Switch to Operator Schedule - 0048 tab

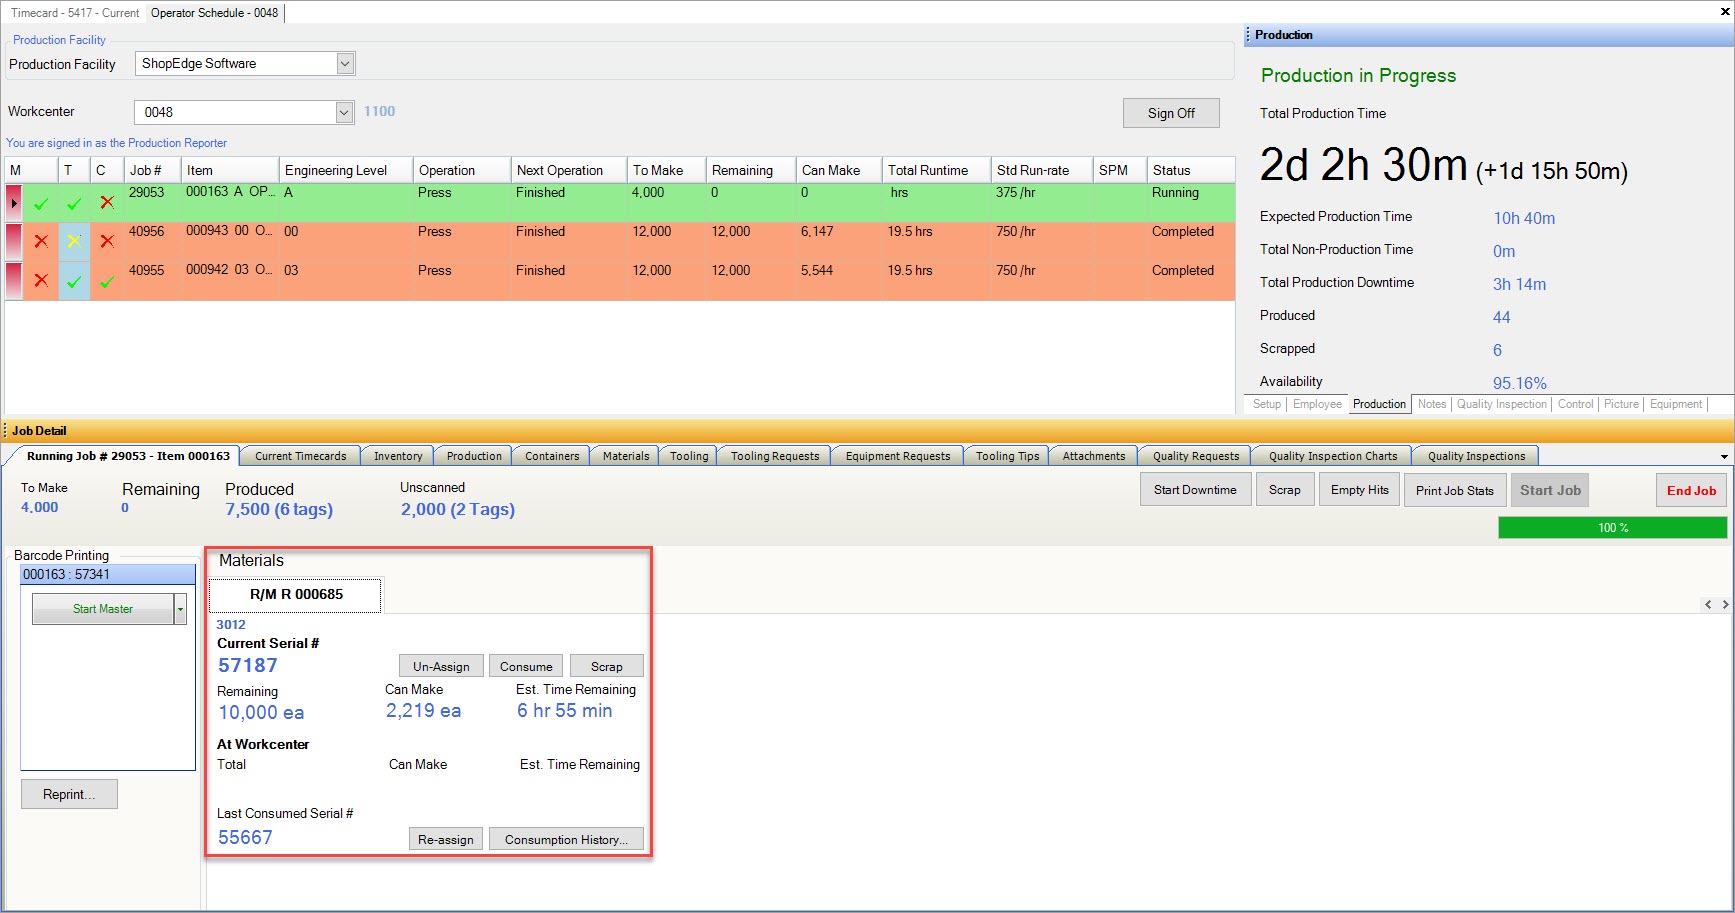click(214, 13)
